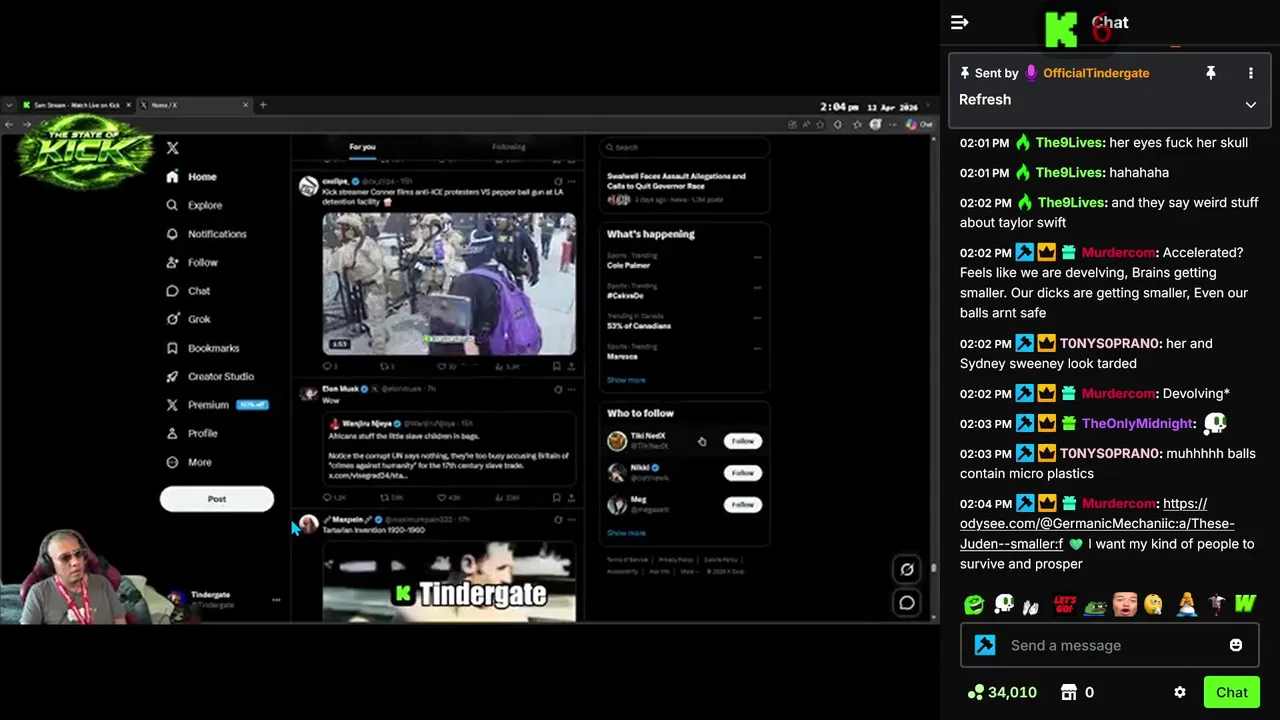Click the moderator gavel badge in message box
This screenshot has height=720, width=1280.
click(985, 645)
